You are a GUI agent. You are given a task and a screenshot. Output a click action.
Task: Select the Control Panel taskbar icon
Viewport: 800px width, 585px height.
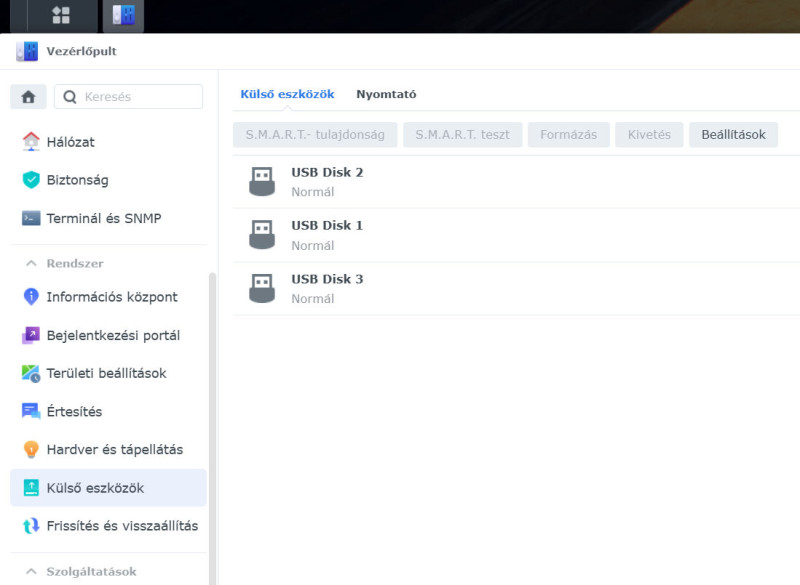coord(123,15)
